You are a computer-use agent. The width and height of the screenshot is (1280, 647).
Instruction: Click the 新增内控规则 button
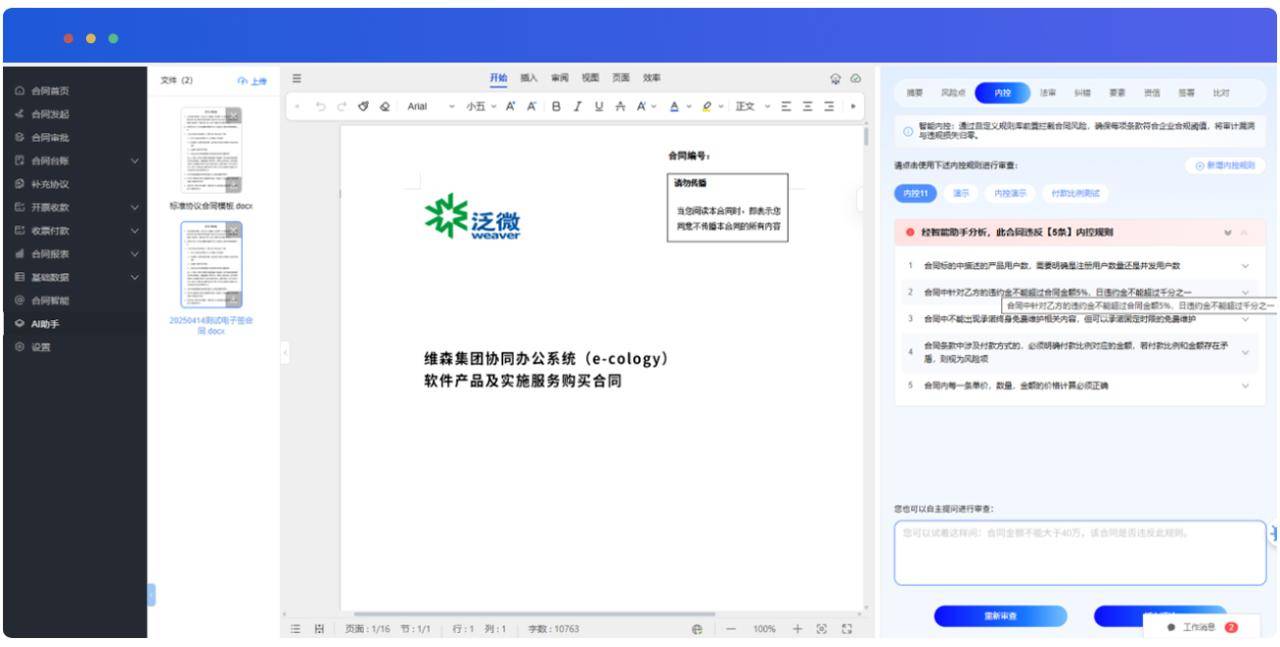[1225, 166]
